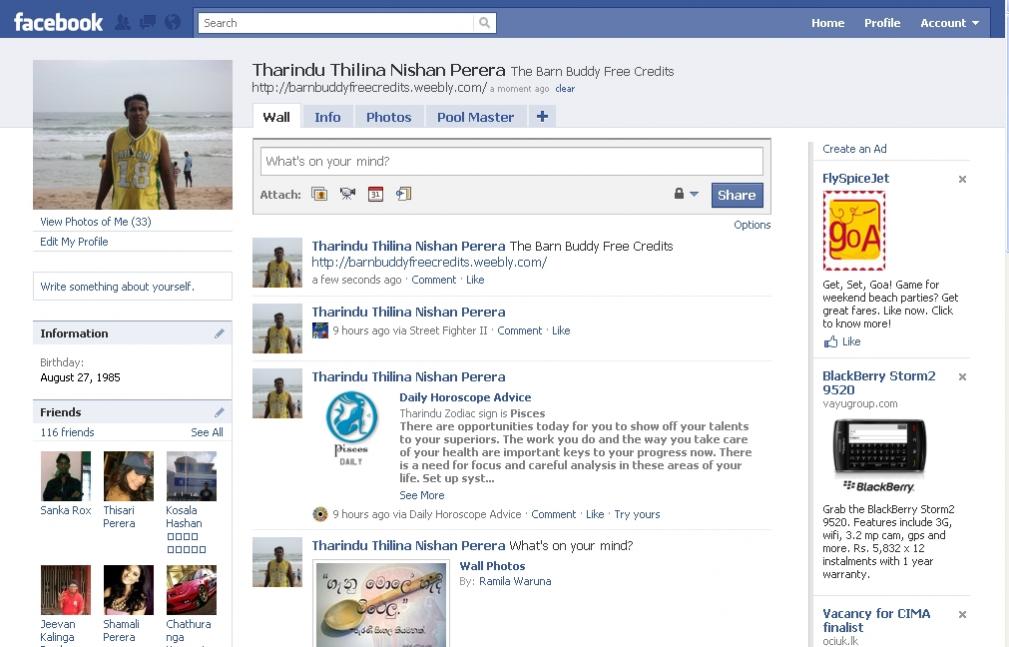
Task: Open the Wall Photos album link
Action: tap(492, 566)
